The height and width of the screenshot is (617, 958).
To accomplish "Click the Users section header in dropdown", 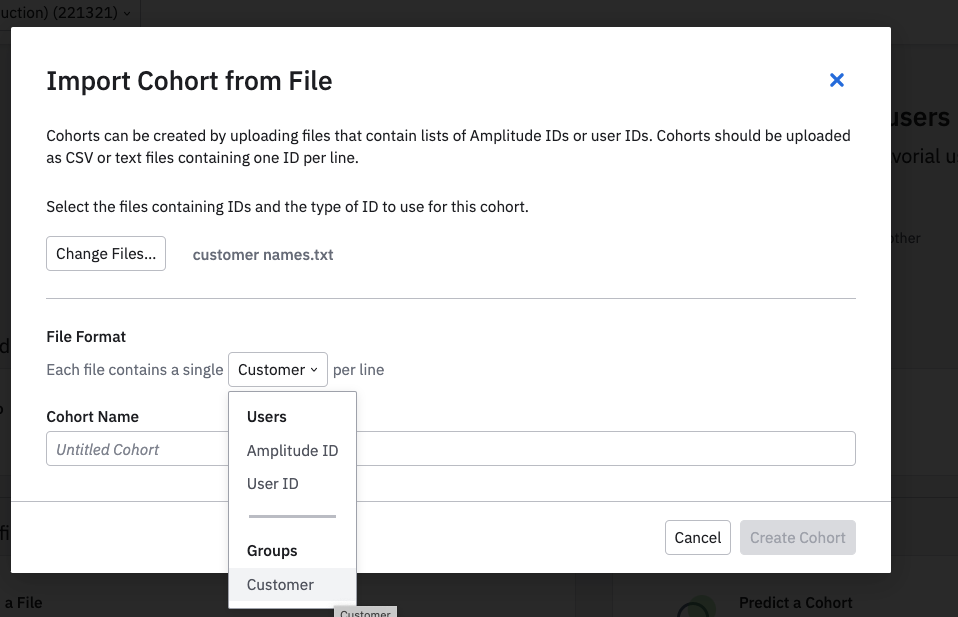I will [x=267, y=417].
